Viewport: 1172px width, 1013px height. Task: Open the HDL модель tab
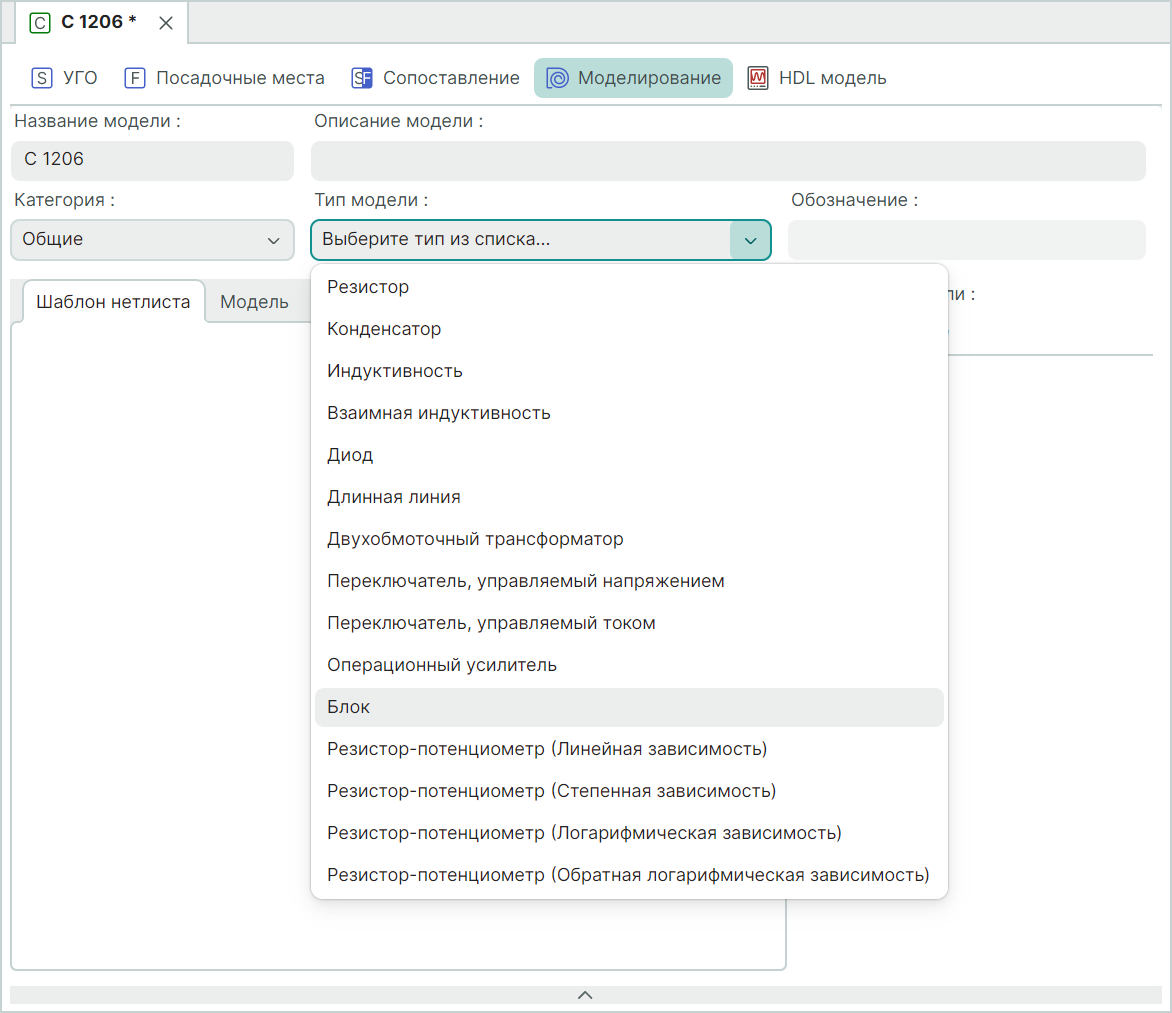click(817, 78)
